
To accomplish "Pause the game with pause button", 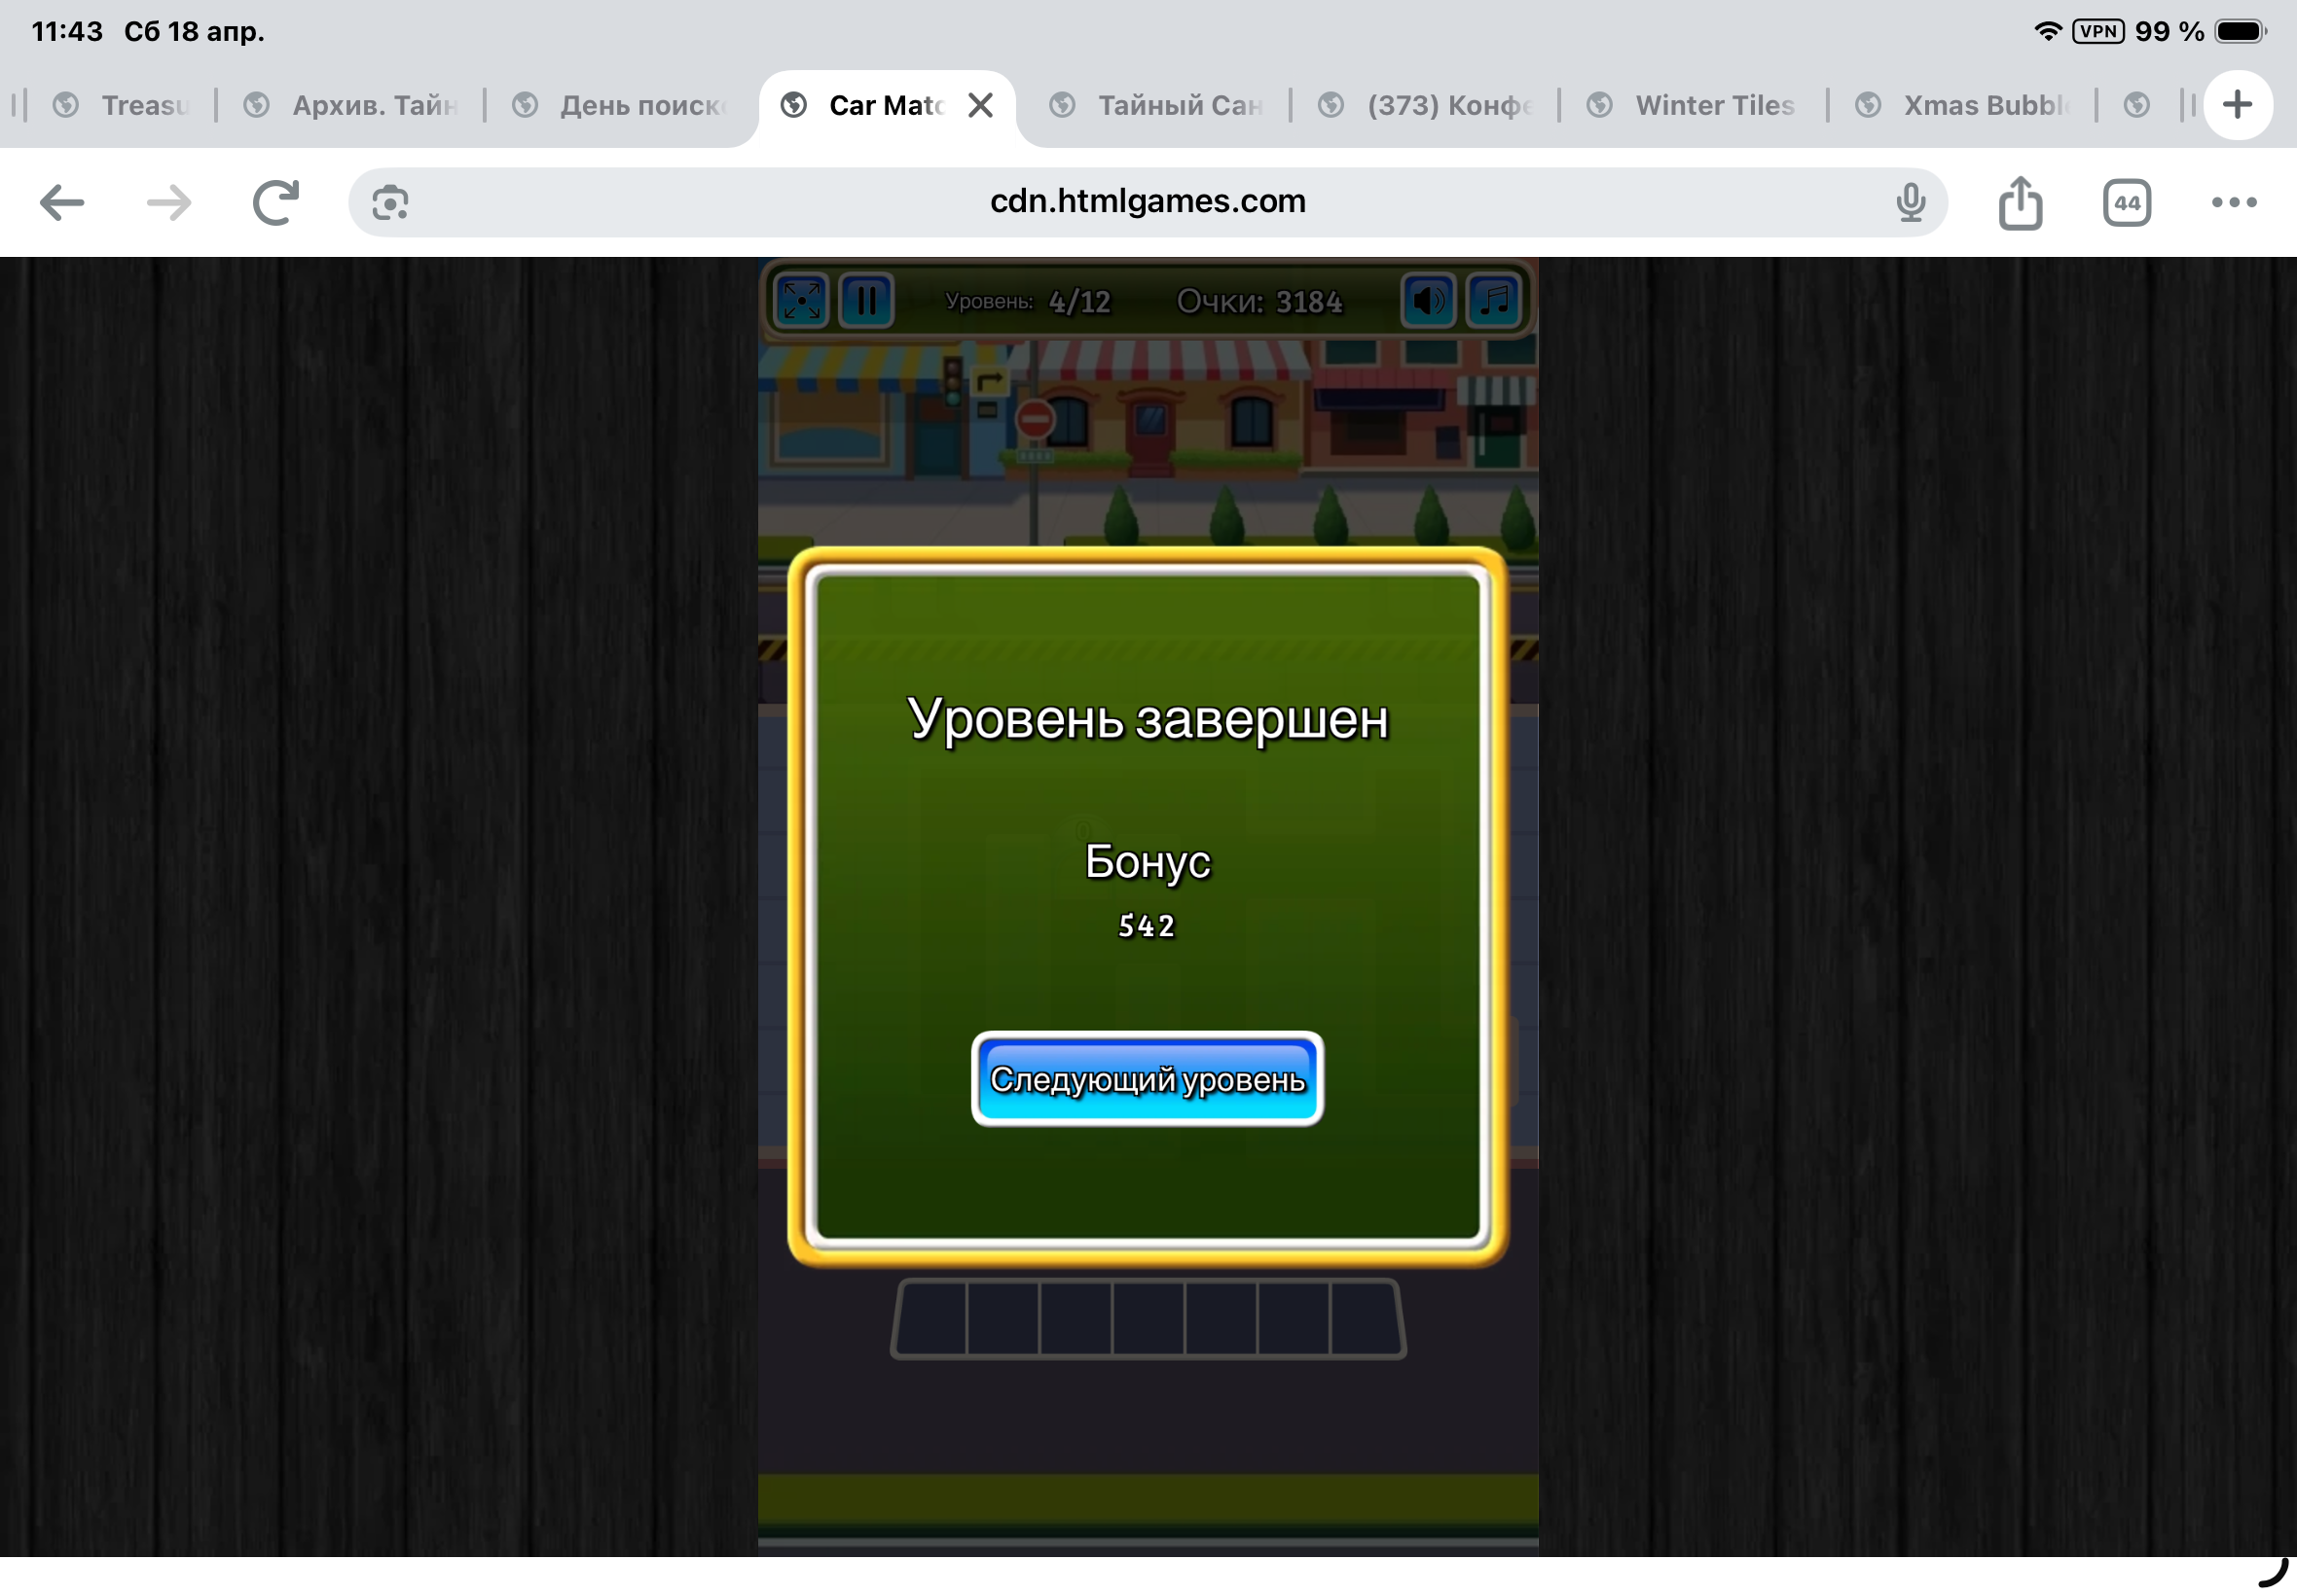I will click(866, 300).
